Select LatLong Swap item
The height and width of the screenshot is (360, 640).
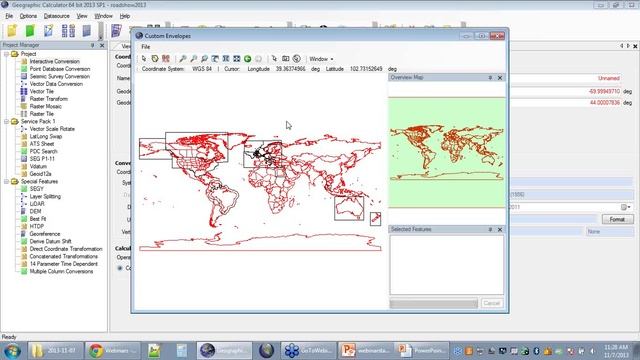46,136
